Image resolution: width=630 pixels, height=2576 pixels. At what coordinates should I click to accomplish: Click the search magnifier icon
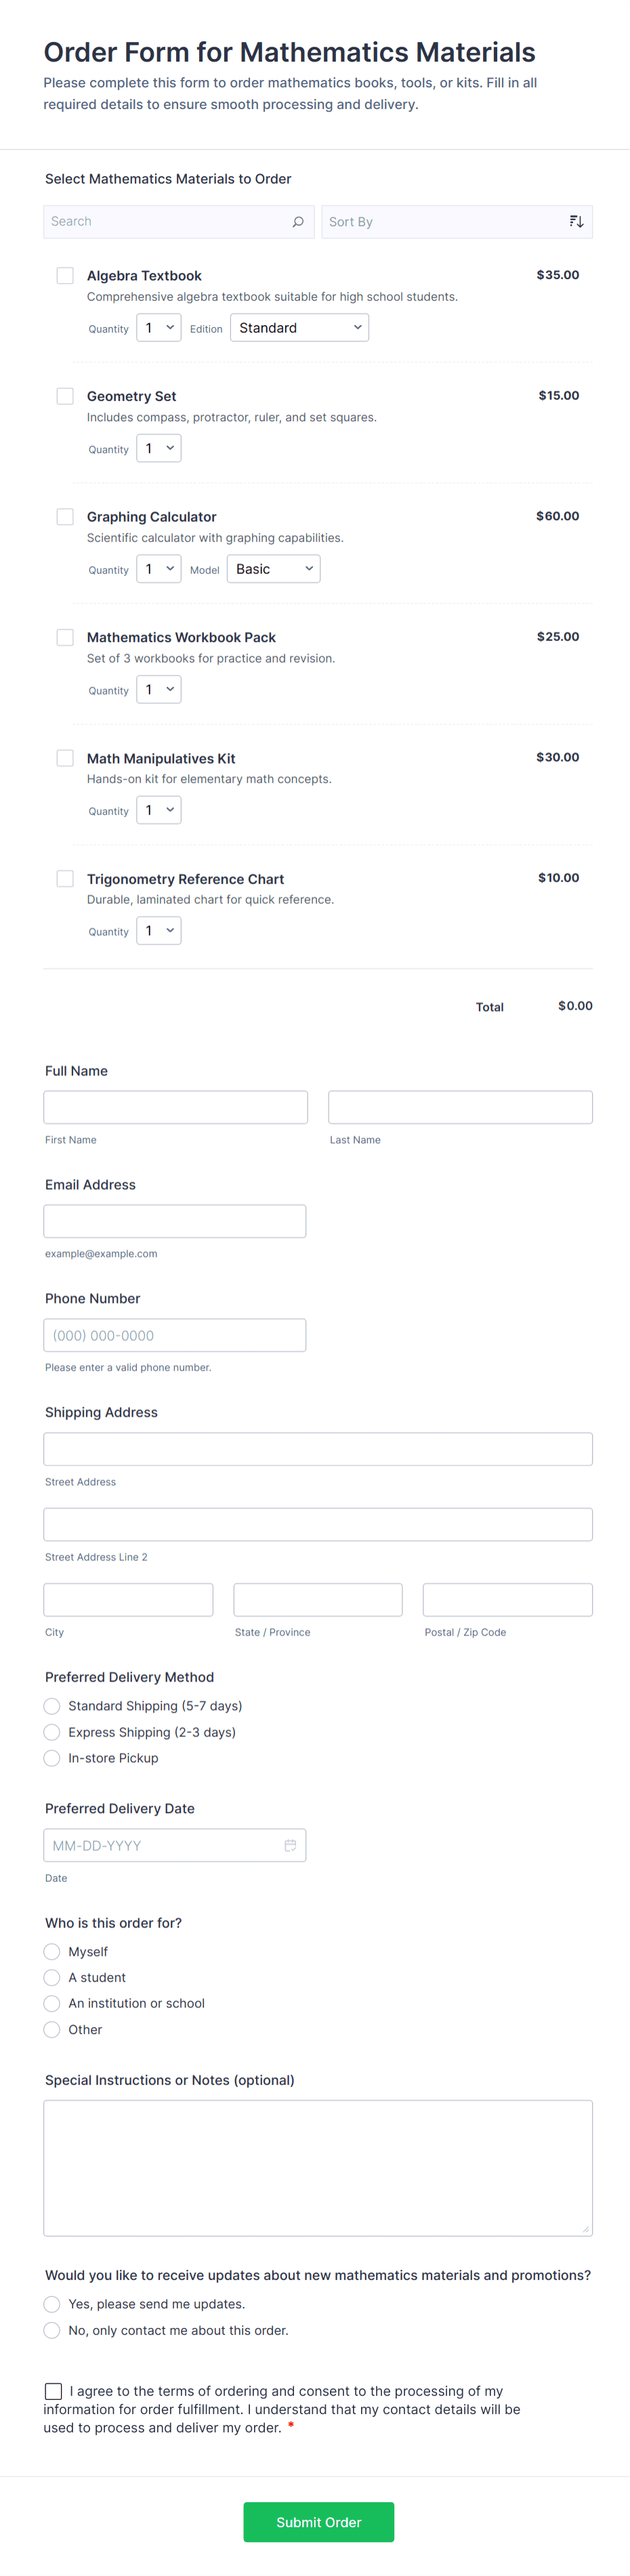(298, 221)
